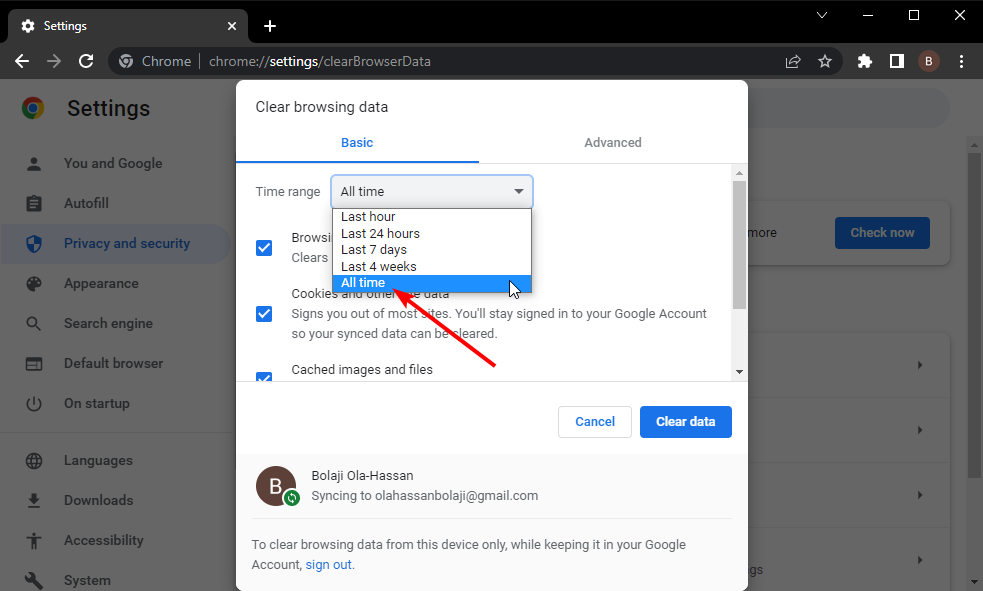Screen dimensions: 983x591
Task: Click the share page icon in address bar
Action: (793, 61)
